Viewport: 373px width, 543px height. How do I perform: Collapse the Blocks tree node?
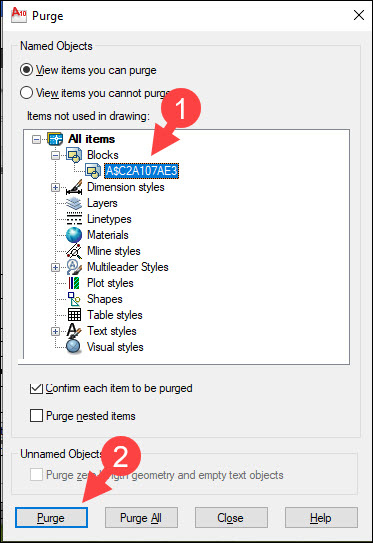(x=55, y=155)
